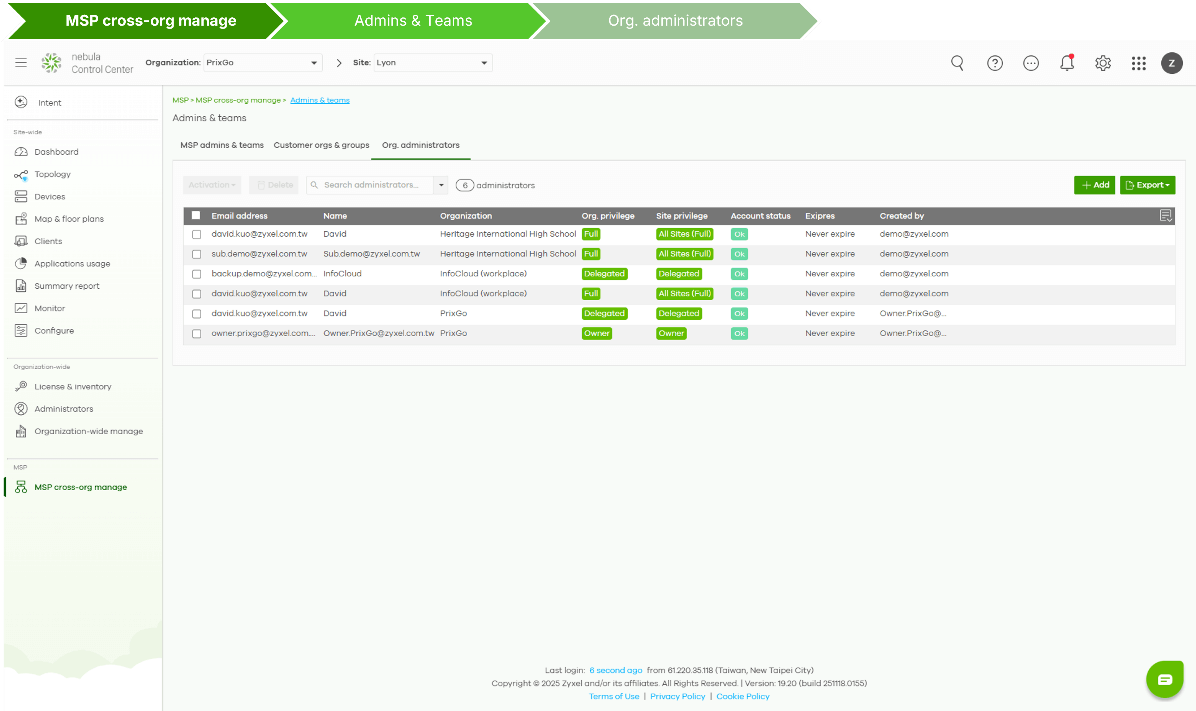Viewport: 1196px width, 711px height.
Task: Open the Organization dropdown showing PrixGo
Action: pos(261,61)
